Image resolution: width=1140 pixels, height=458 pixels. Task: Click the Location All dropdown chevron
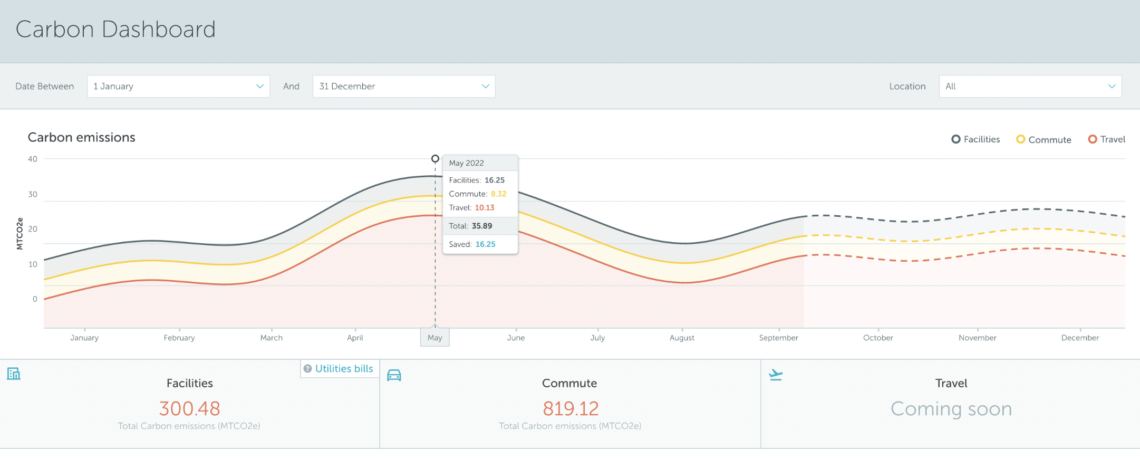(x=1112, y=87)
